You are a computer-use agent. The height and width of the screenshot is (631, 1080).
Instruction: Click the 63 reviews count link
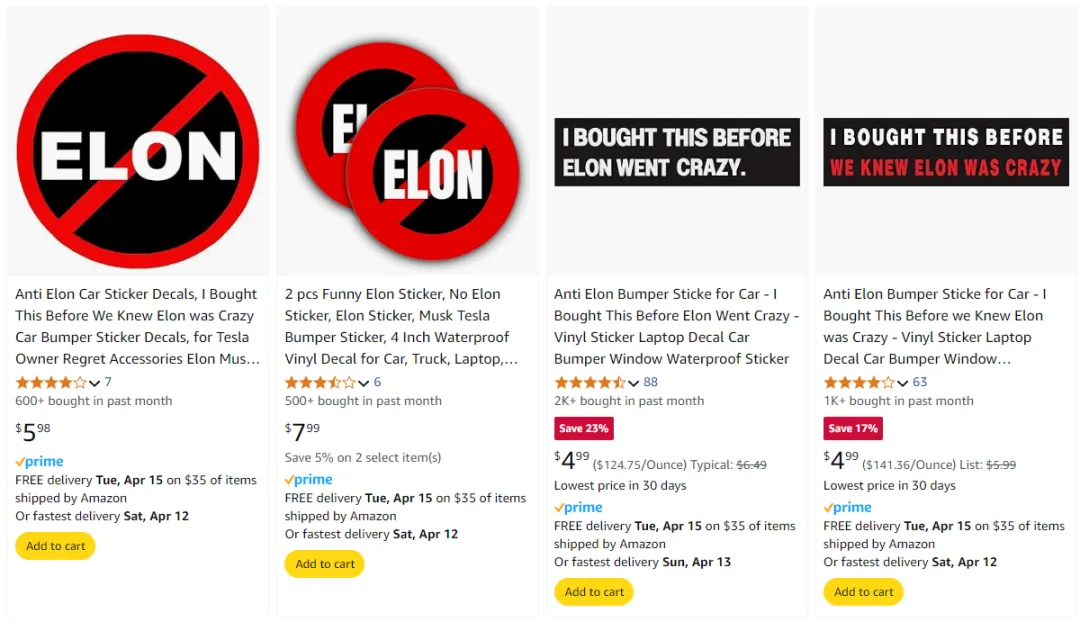coord(920,382)
